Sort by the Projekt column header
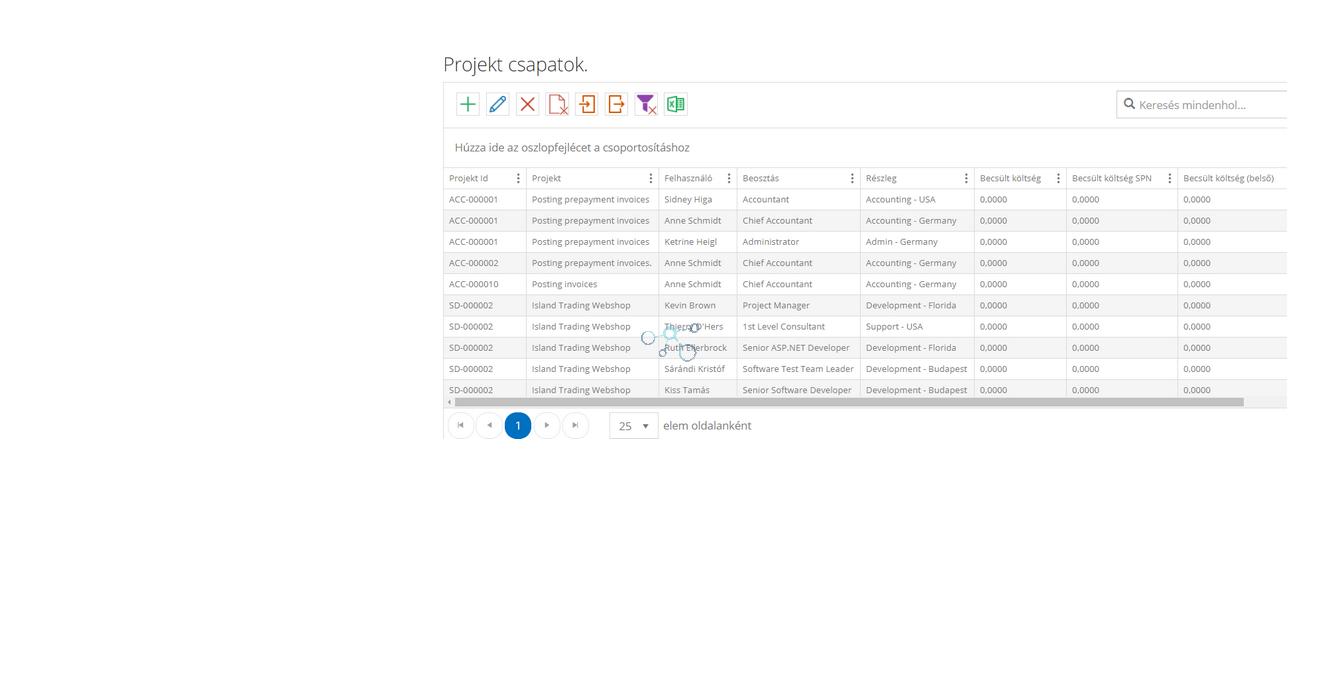Viewport: 1341px width, 686px height. [547, 179]
